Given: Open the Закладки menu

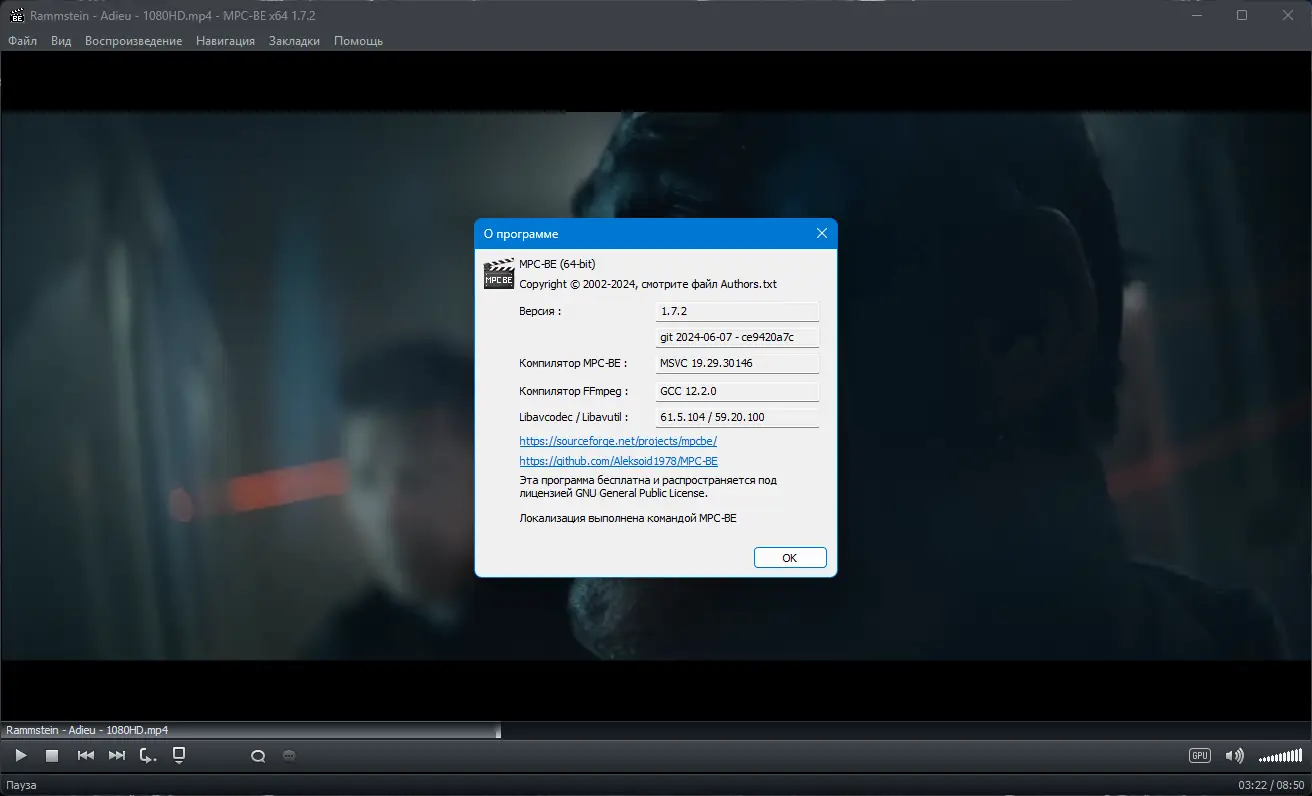Looking at the screenshot, I should 294,41.
